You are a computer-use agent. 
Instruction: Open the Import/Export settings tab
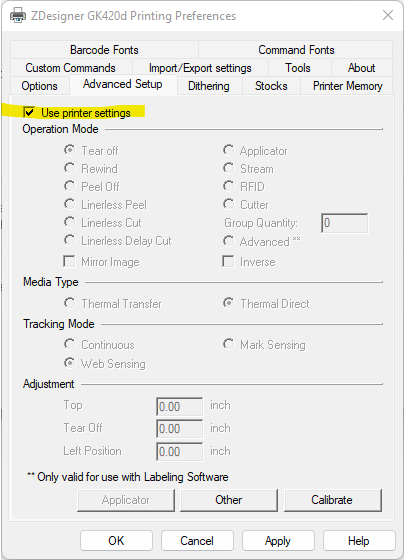200,68
